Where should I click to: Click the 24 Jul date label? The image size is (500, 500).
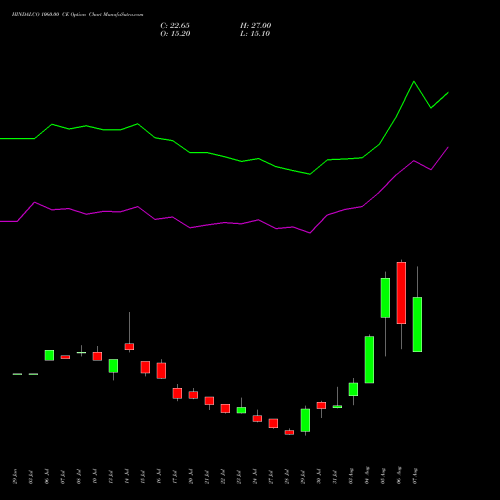[x=255, y=476]
